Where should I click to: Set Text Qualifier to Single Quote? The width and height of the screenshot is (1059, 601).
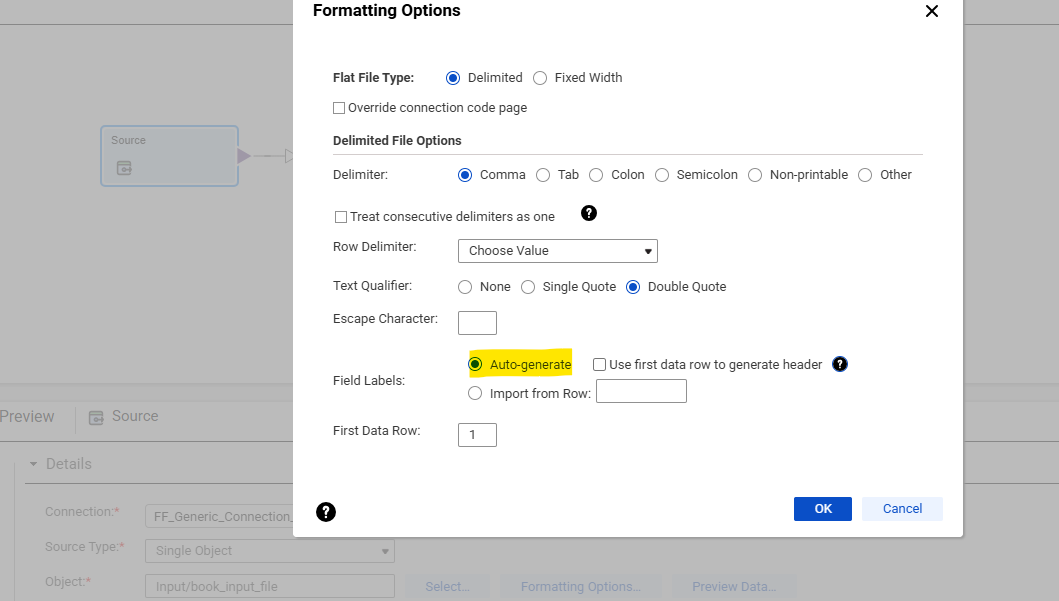click(x=528, y=288)
